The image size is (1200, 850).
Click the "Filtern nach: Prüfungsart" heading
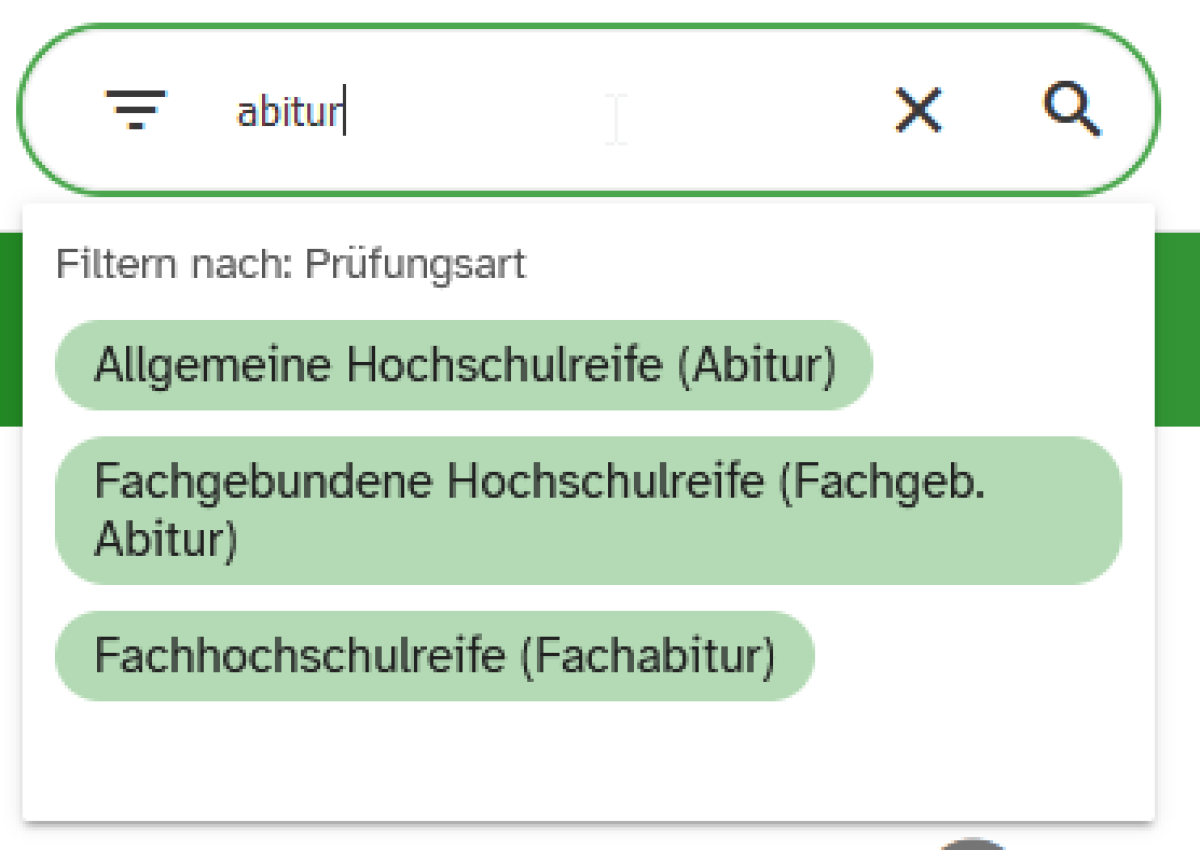(x=290, y=264)
